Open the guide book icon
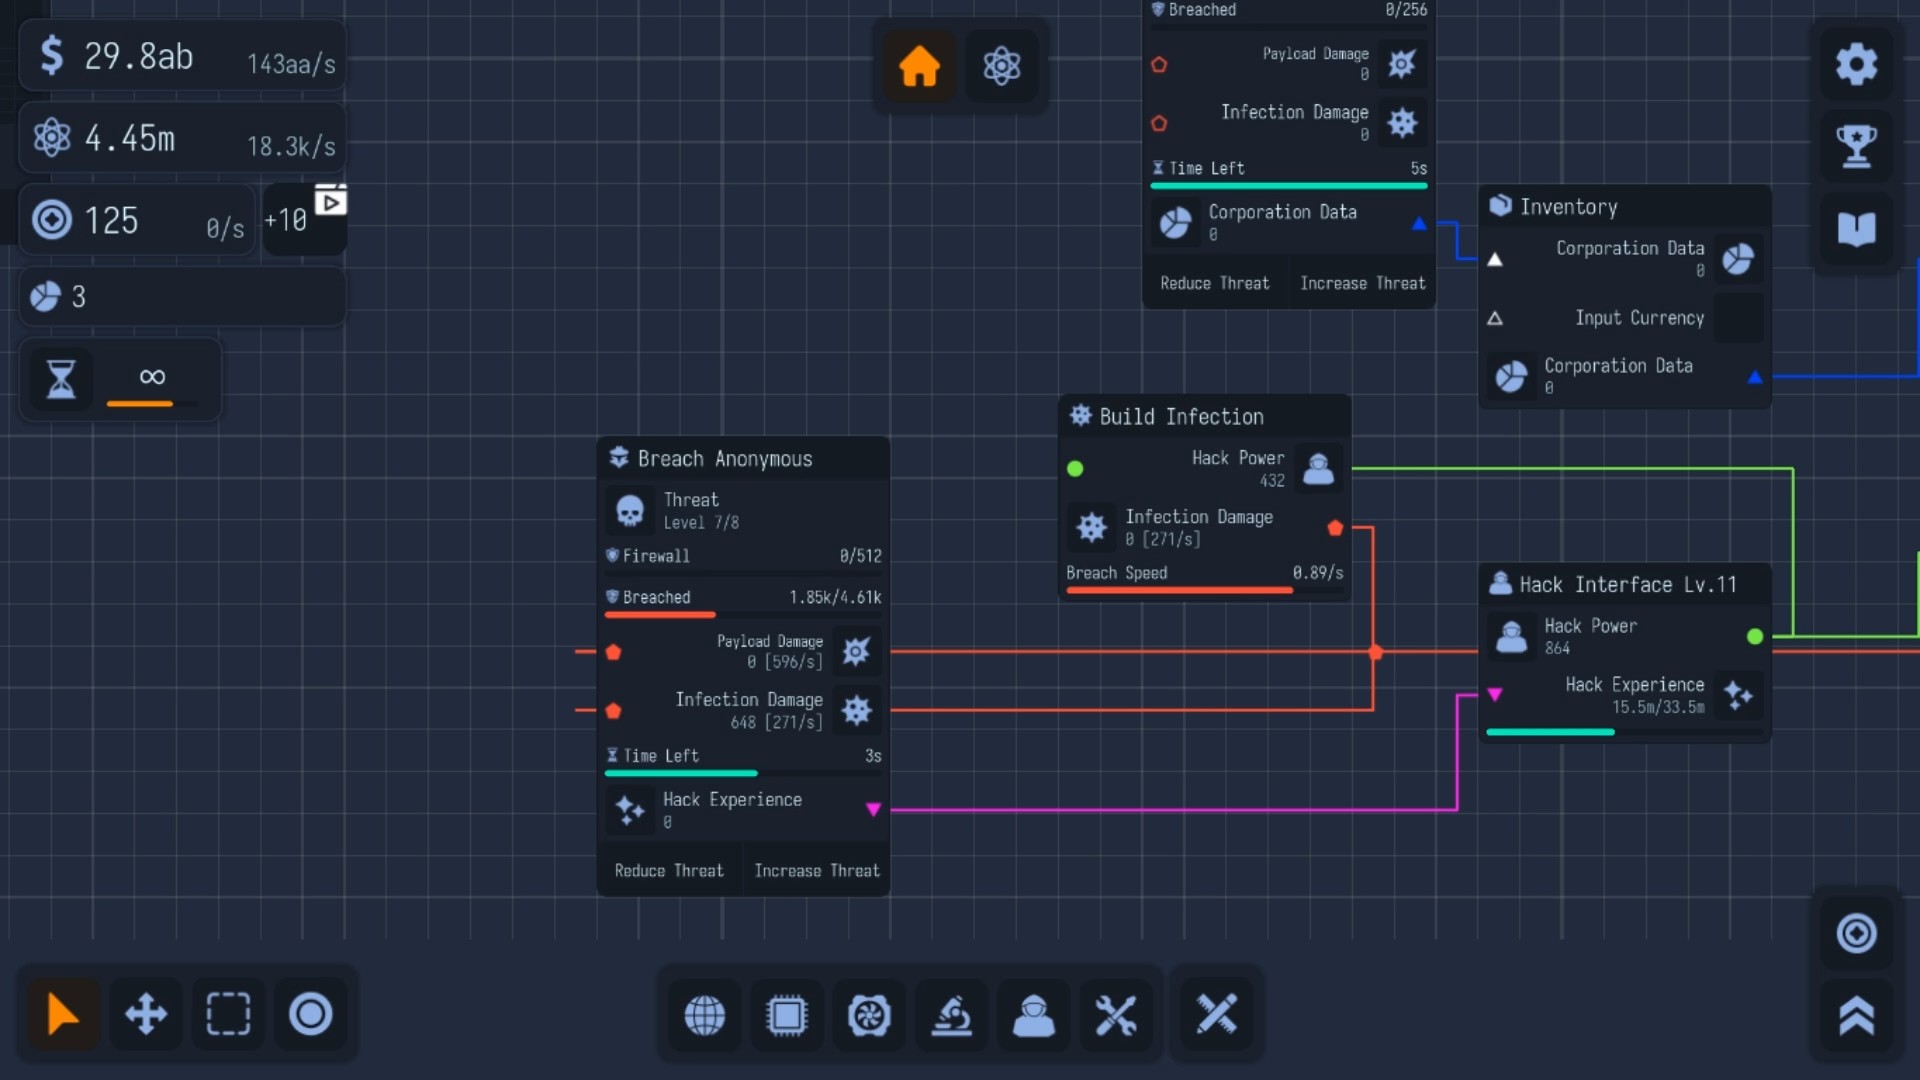1920x1080 pixels. pos(1856,229)
